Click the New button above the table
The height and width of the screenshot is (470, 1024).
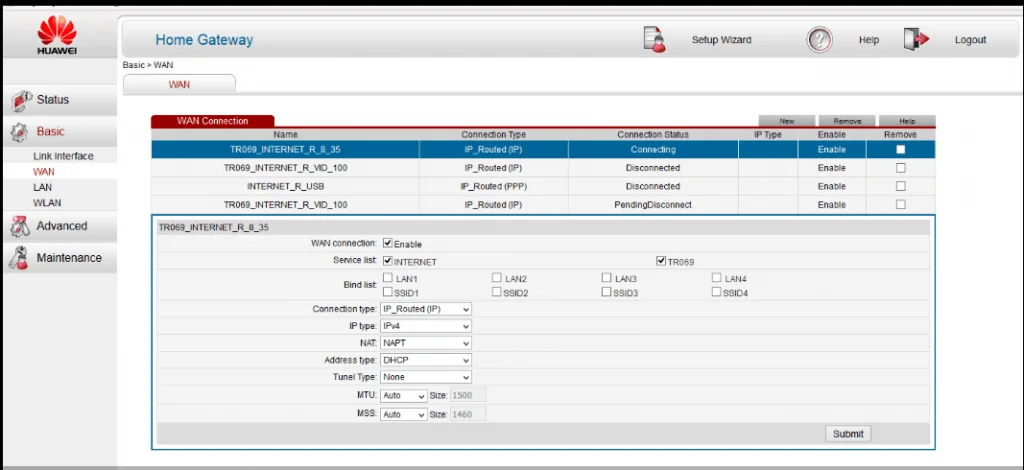coord(787,121)
